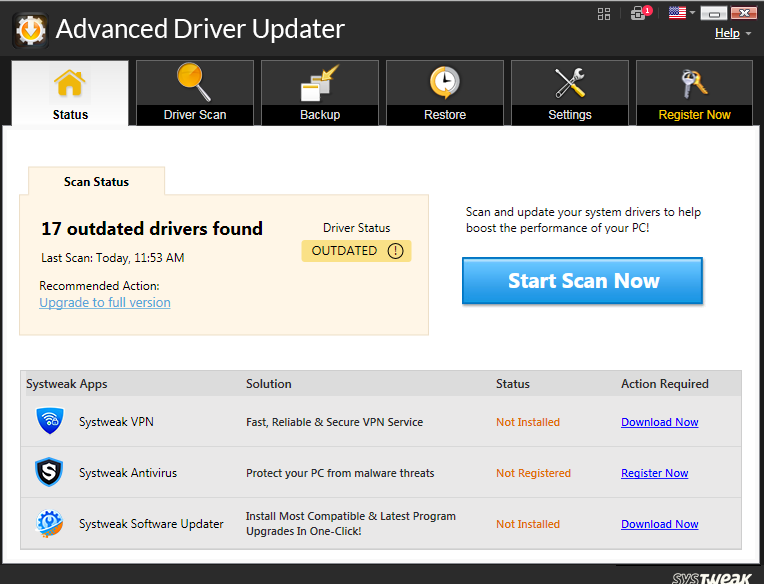
Task: Click the Last Scan time text
Action: 113,258
